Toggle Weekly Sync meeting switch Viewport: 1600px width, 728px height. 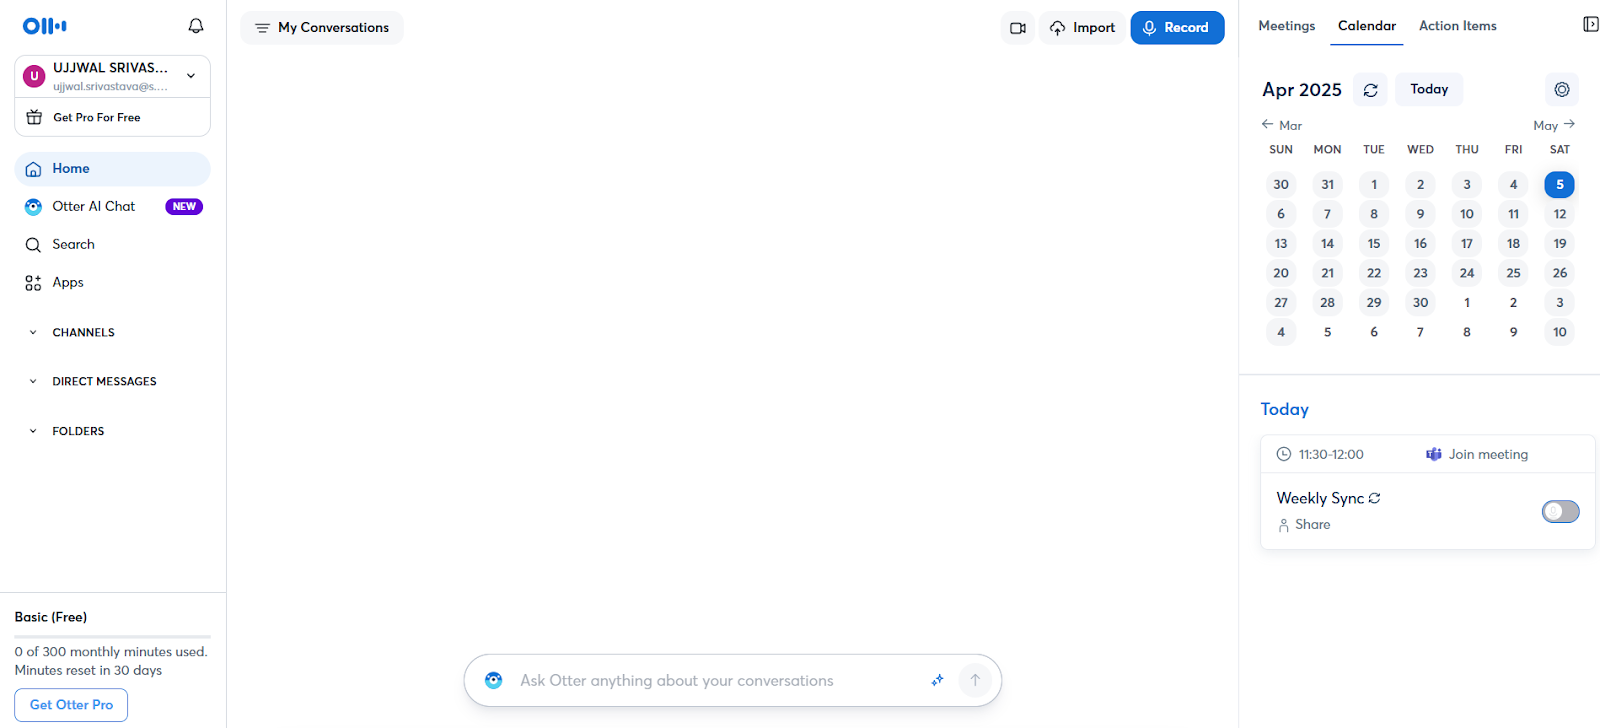tap(1560, 512)
